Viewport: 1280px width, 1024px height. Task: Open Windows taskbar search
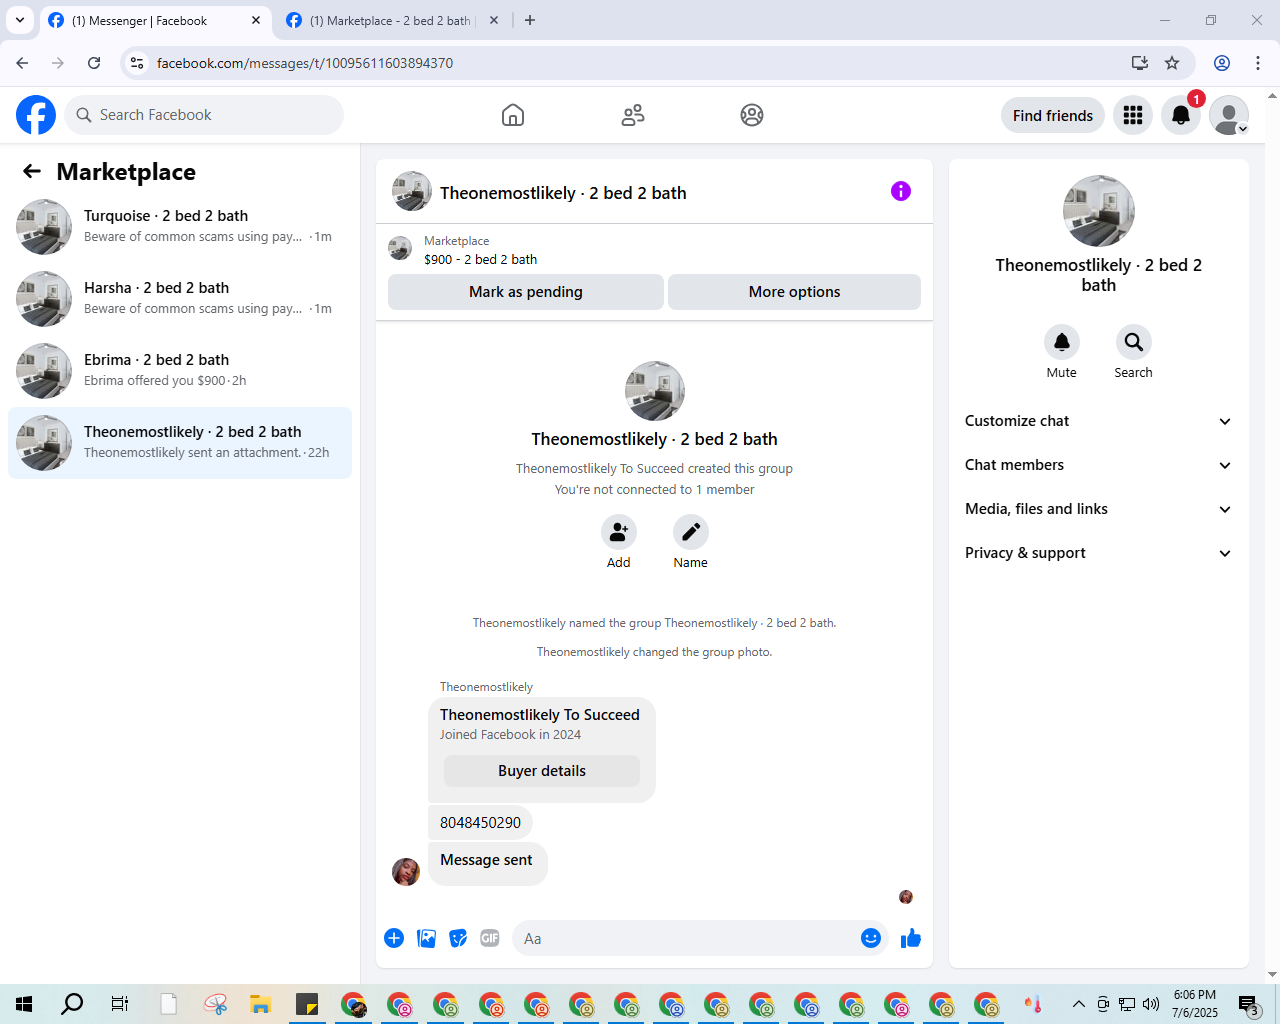pos(72,1004)
